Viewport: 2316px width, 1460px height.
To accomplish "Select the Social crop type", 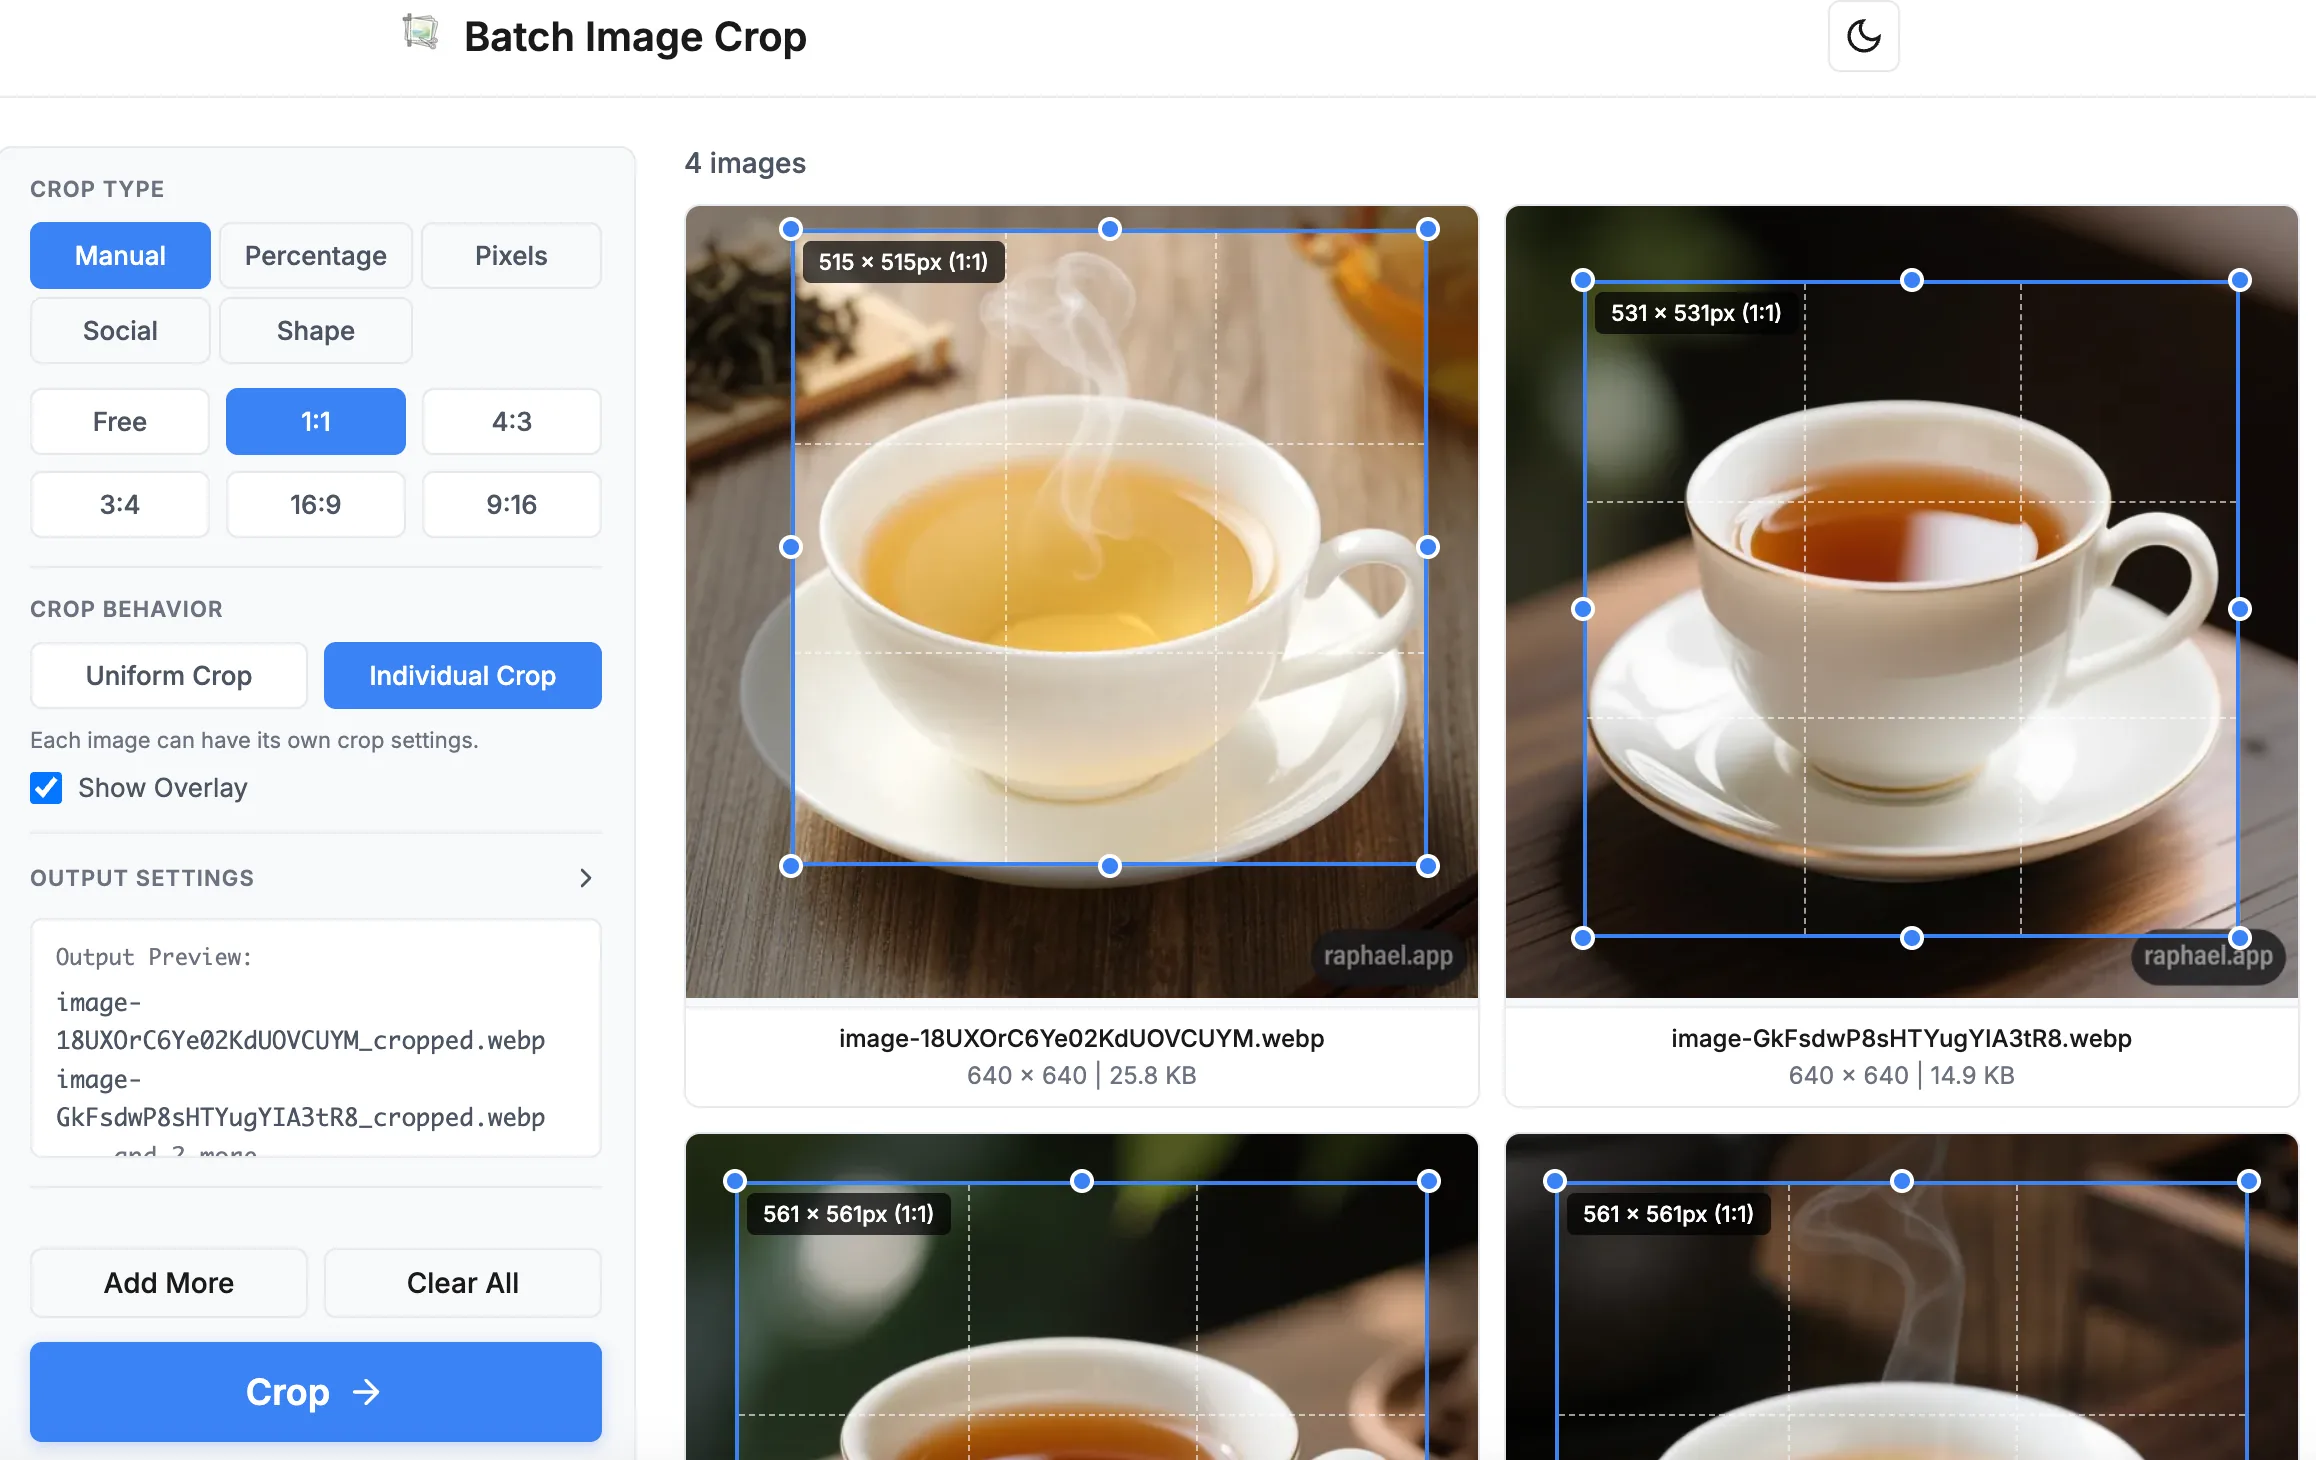I will [x=119, y=330].
